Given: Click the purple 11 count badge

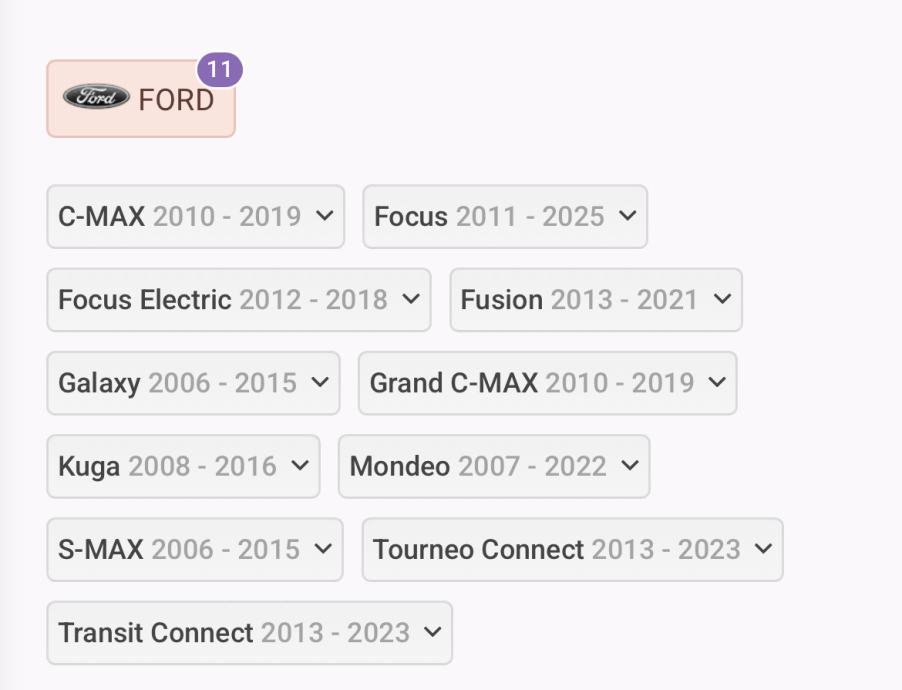Looking at the screenshot, I should [220, 70].
